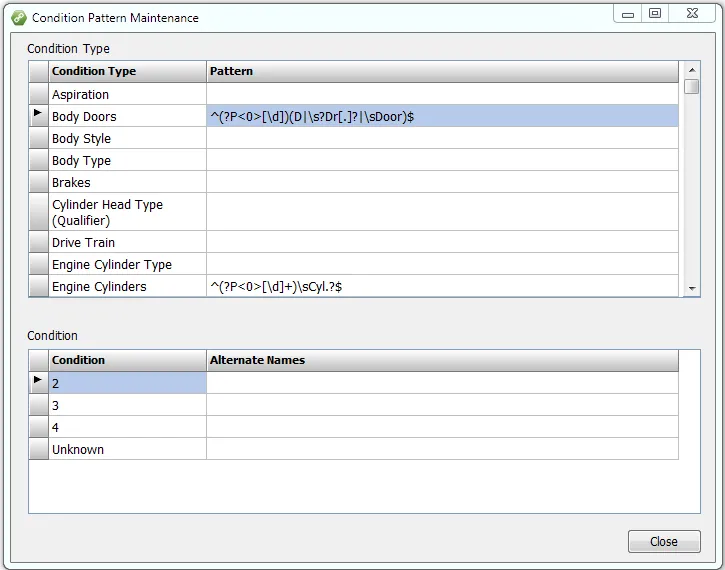
Task: Click the Body Doors pattern cell
Action: click(441, 116)
